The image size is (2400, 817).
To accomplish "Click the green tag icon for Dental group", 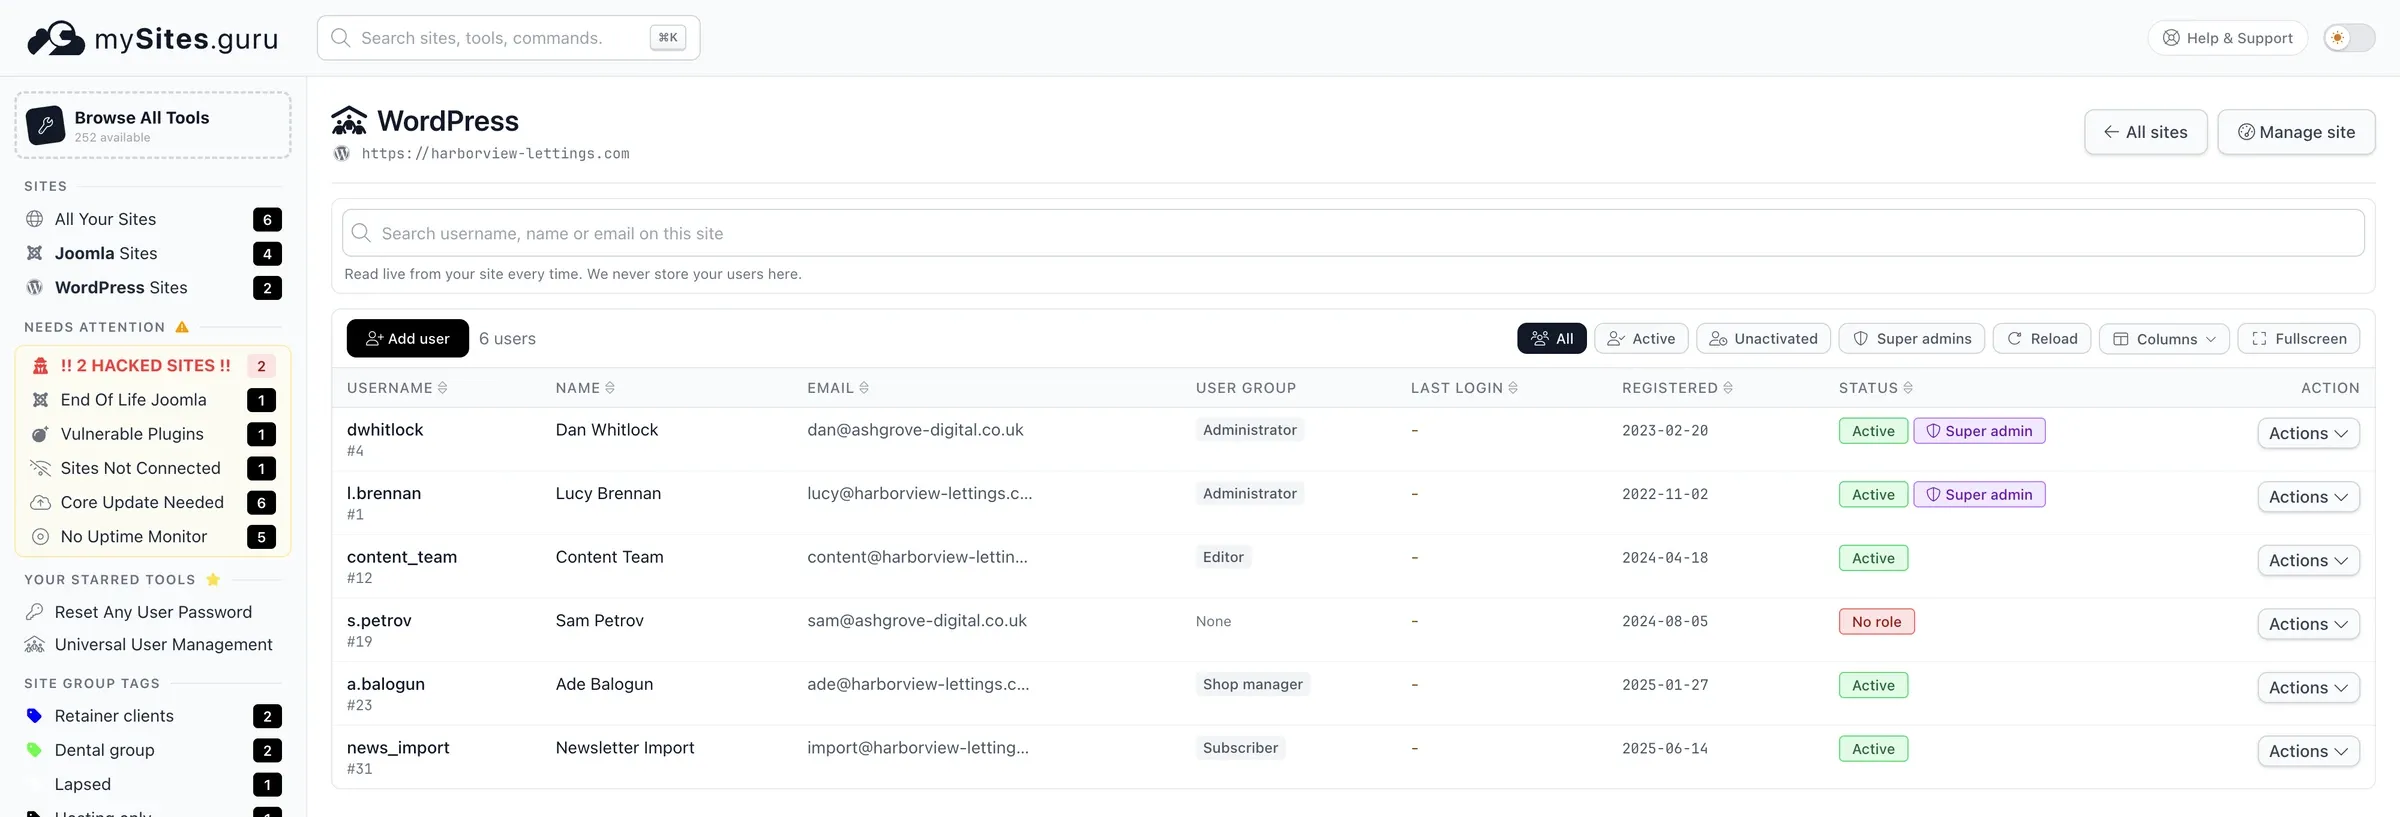I will coord(34,750).
